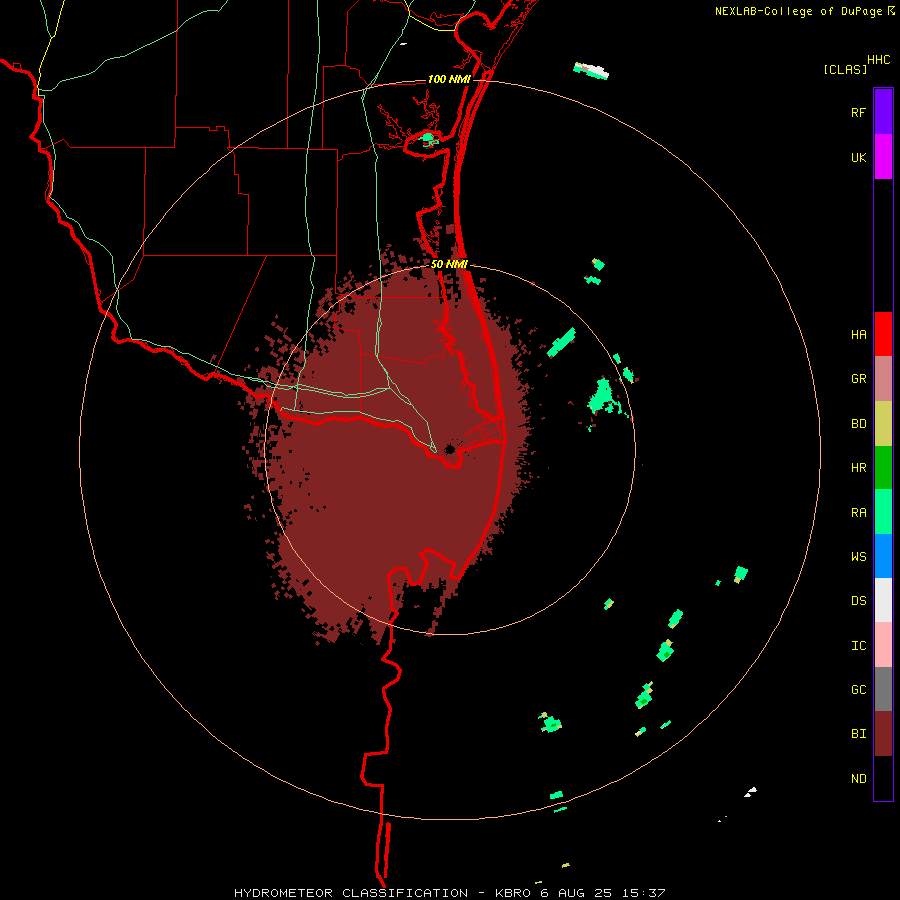The width and height of the screenshot is (900, 900).
Task: Click the 'HA' legend label text
Action: [x=858, y=335]
